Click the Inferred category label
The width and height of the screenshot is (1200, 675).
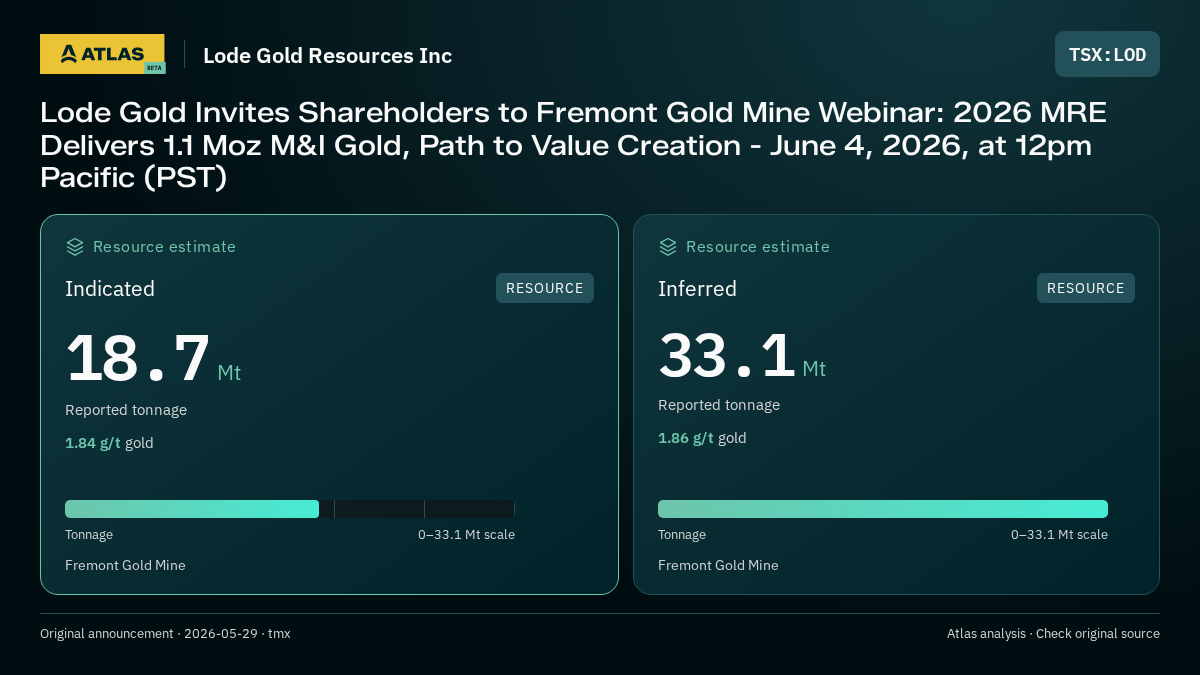coord(697,289)
